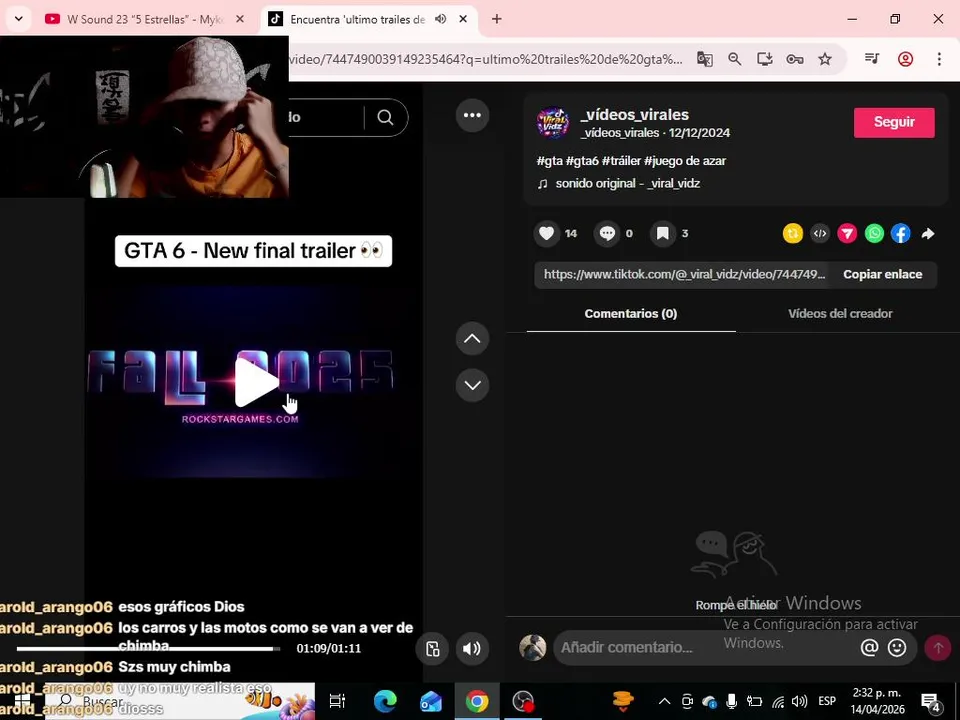
Task: Open the three-dots more options menu
Action: (x=472, y=115)
